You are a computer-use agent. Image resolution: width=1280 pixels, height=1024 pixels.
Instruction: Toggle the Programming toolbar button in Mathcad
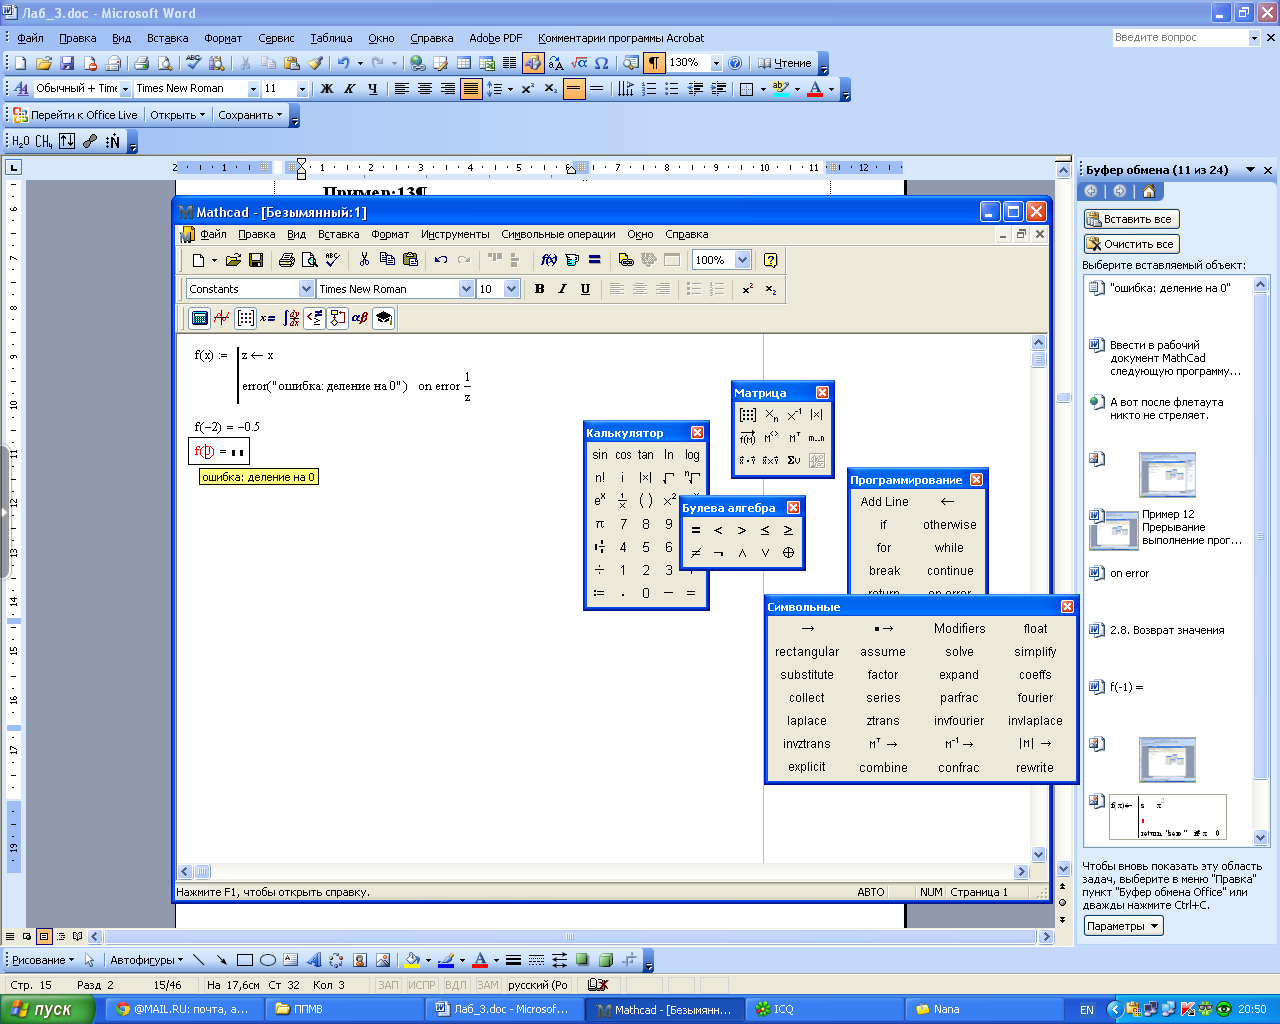coord(337,318)
